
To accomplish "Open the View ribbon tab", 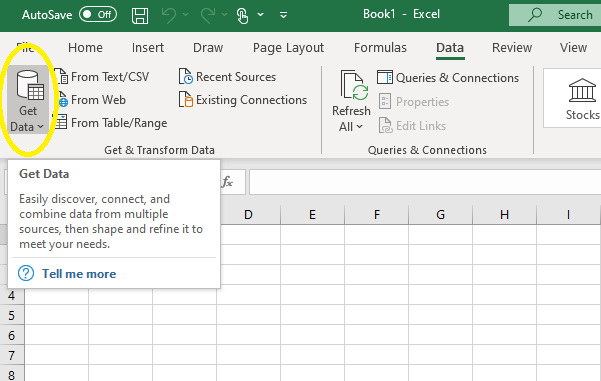I will (573, 48).
